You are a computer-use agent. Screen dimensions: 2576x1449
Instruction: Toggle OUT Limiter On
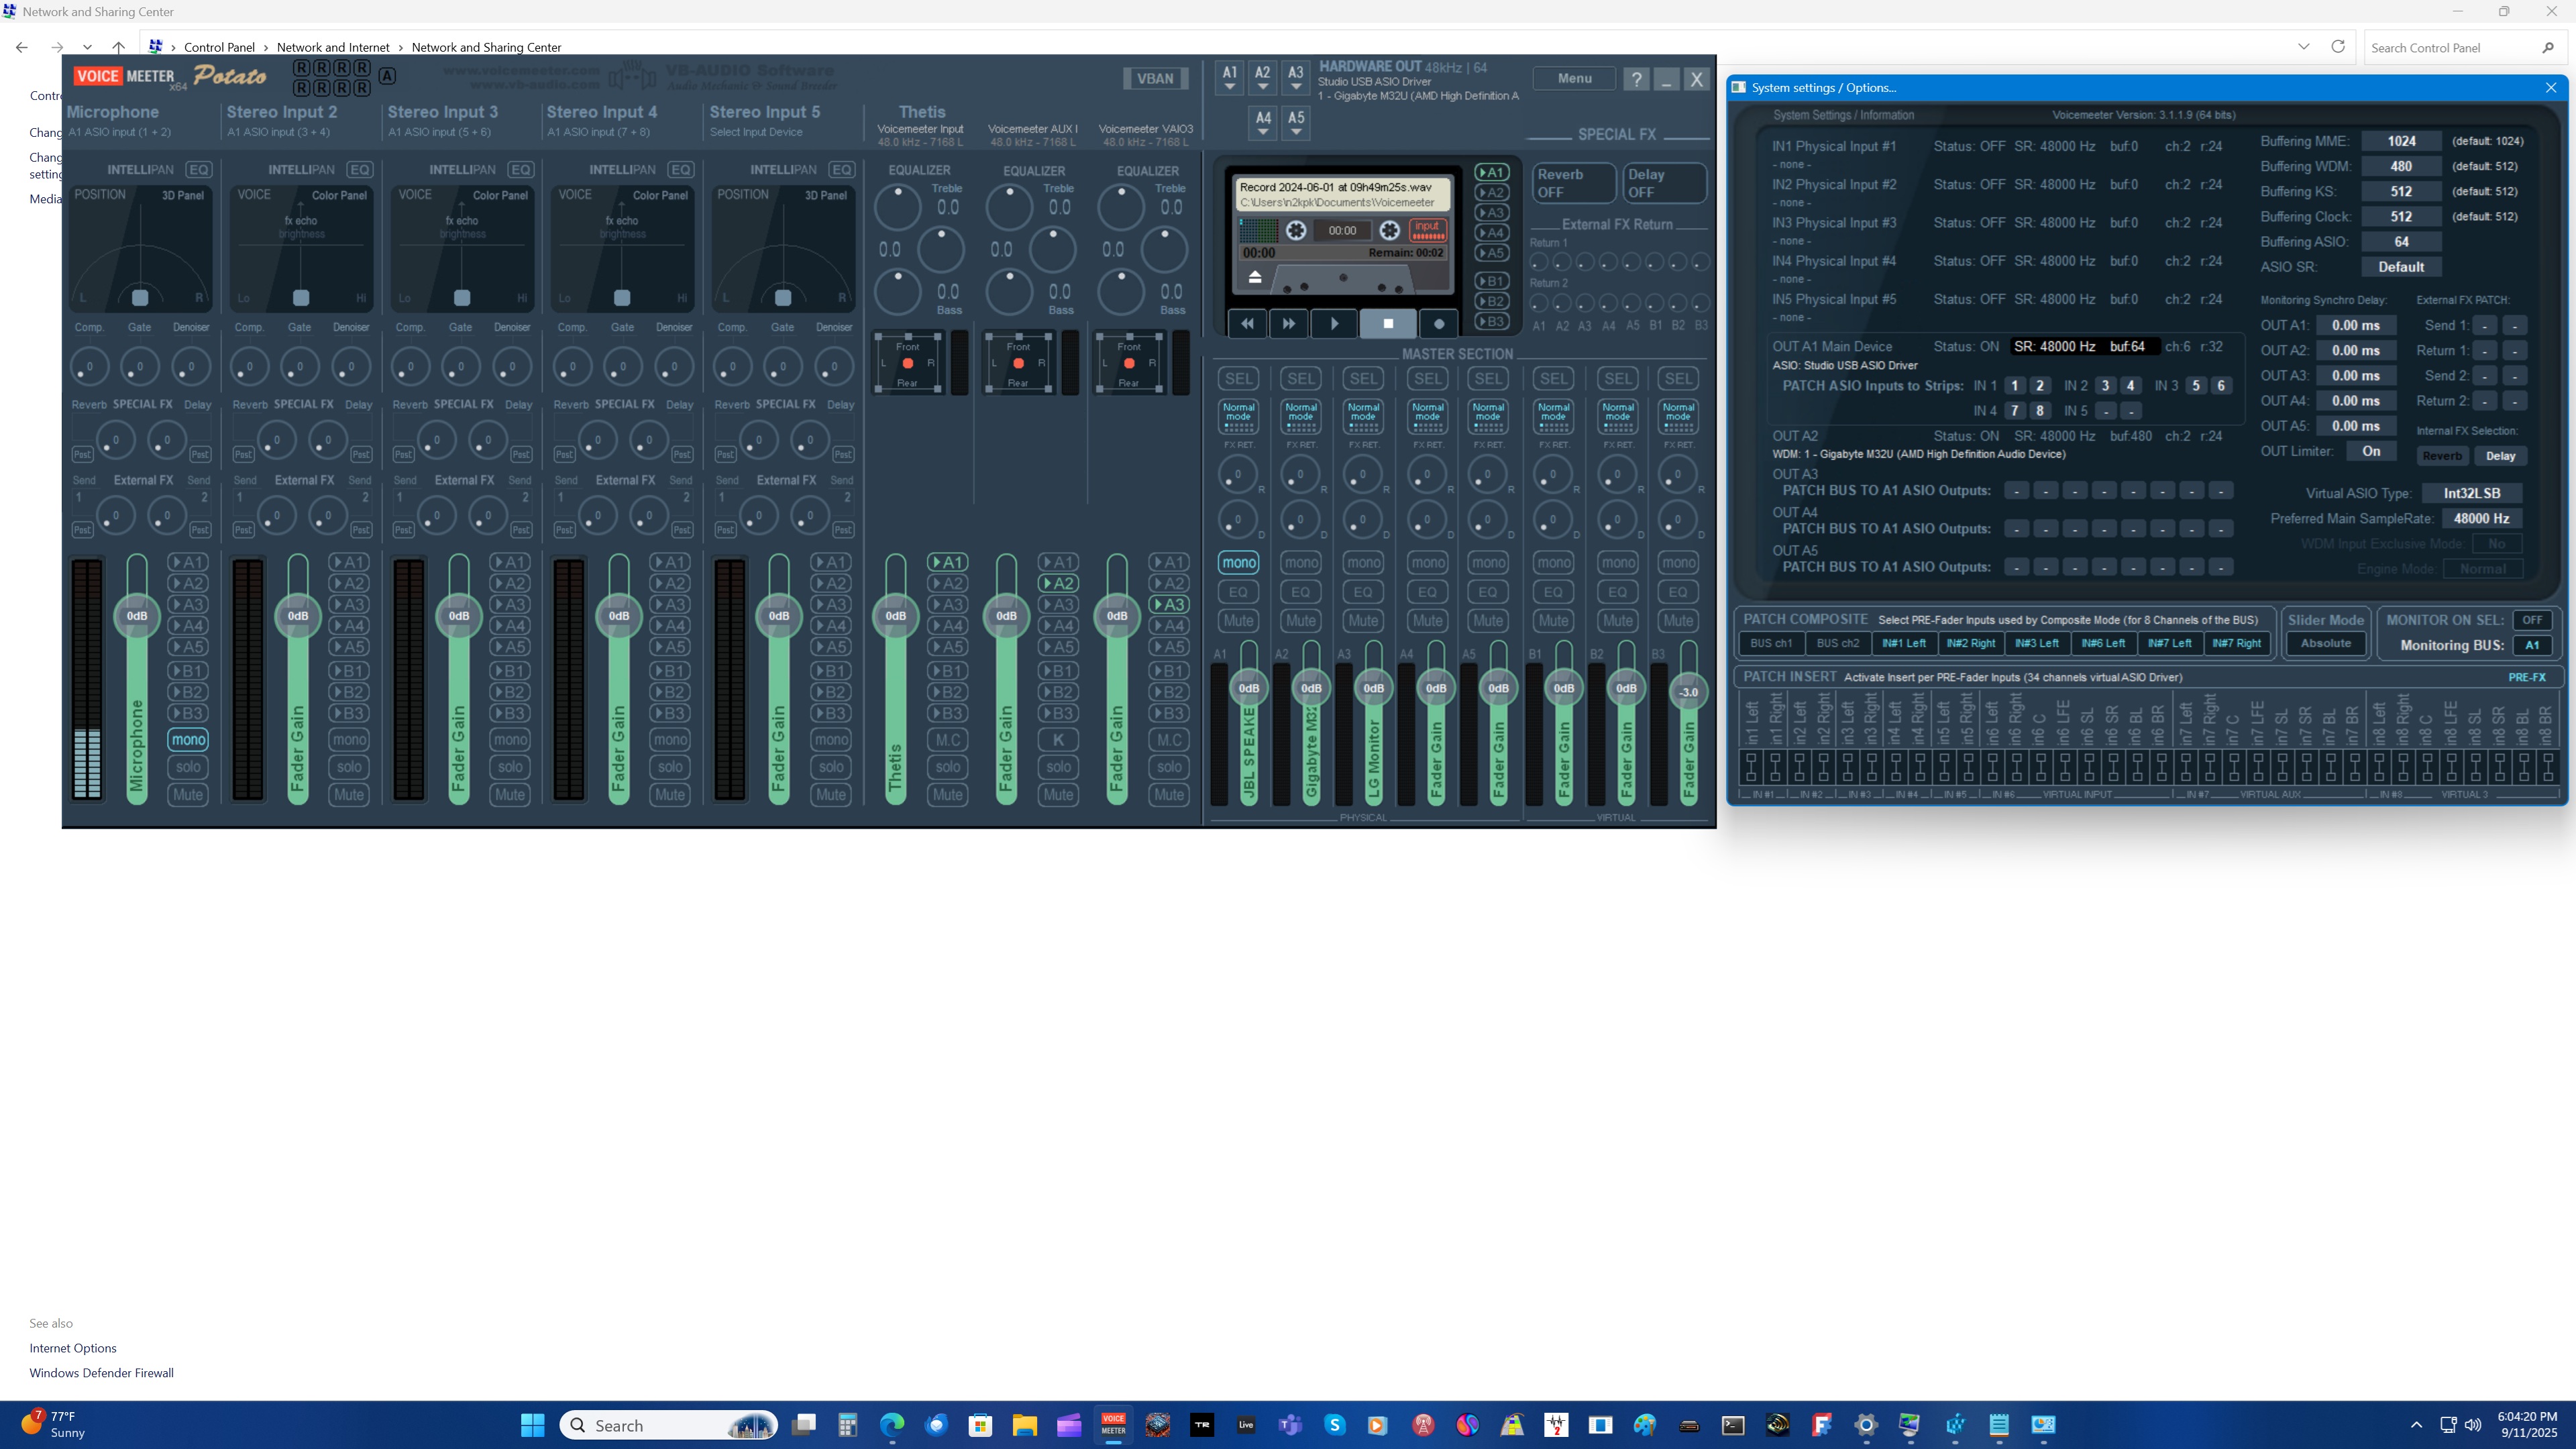click(2371, 451)
